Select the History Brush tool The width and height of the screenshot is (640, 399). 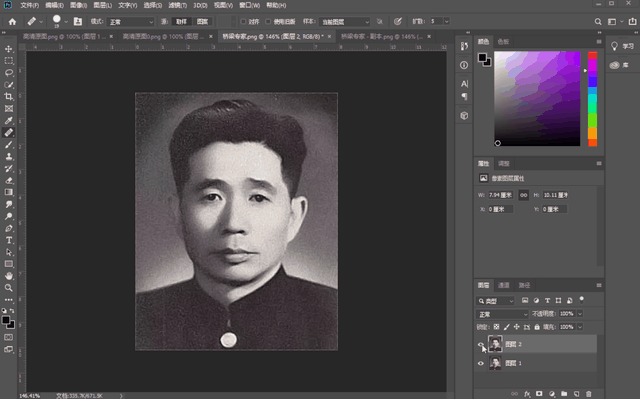pos(9,168)
